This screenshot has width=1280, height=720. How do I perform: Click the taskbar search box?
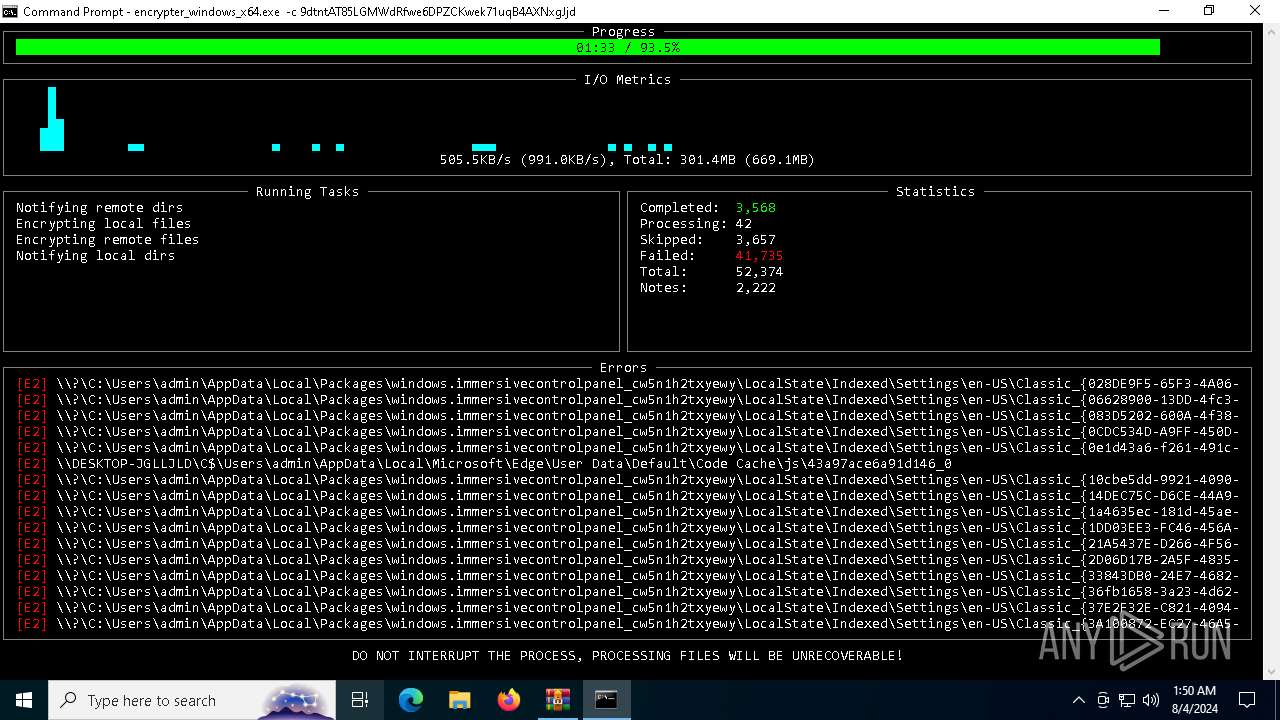[192, 700]
